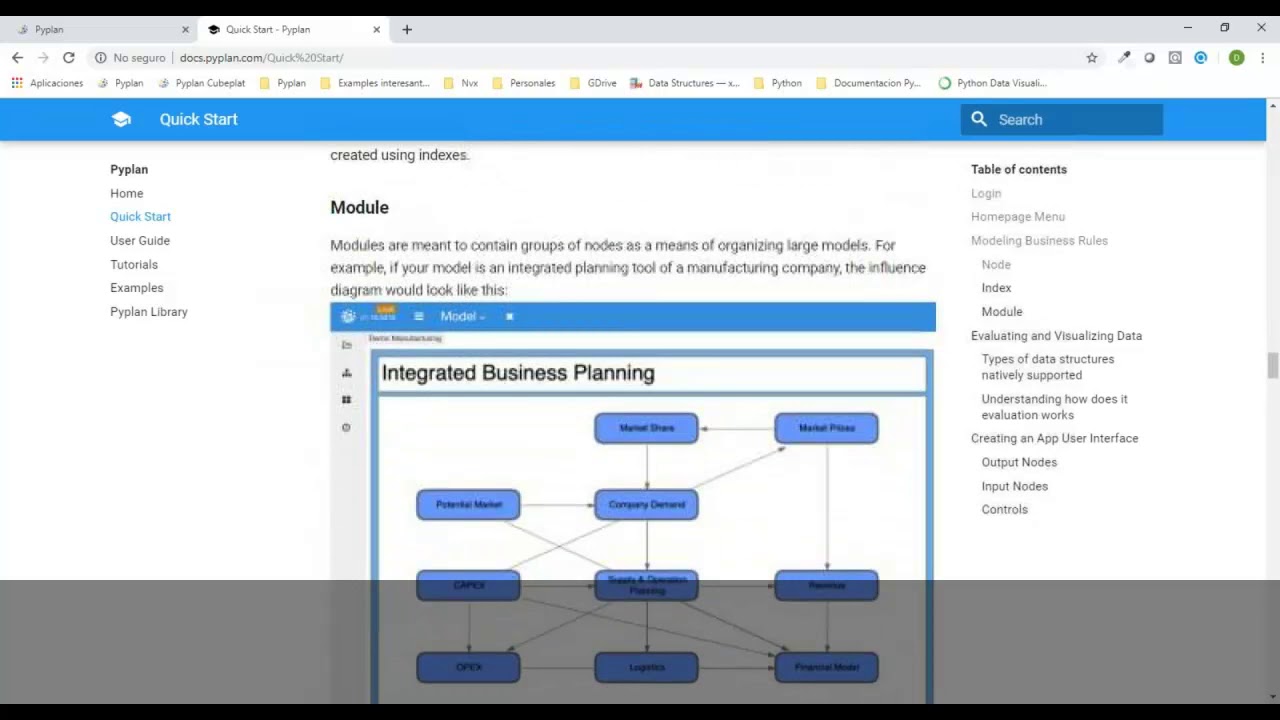Click the Quick Start graduation cap logo
The image size is (1280, 720).
pyautogui.click(x=121, y=119)
